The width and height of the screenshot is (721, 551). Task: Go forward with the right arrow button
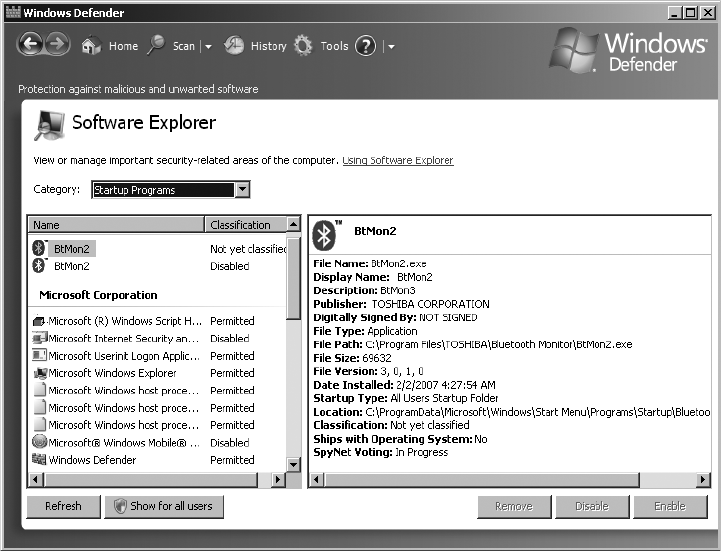(x=57, y=45)
